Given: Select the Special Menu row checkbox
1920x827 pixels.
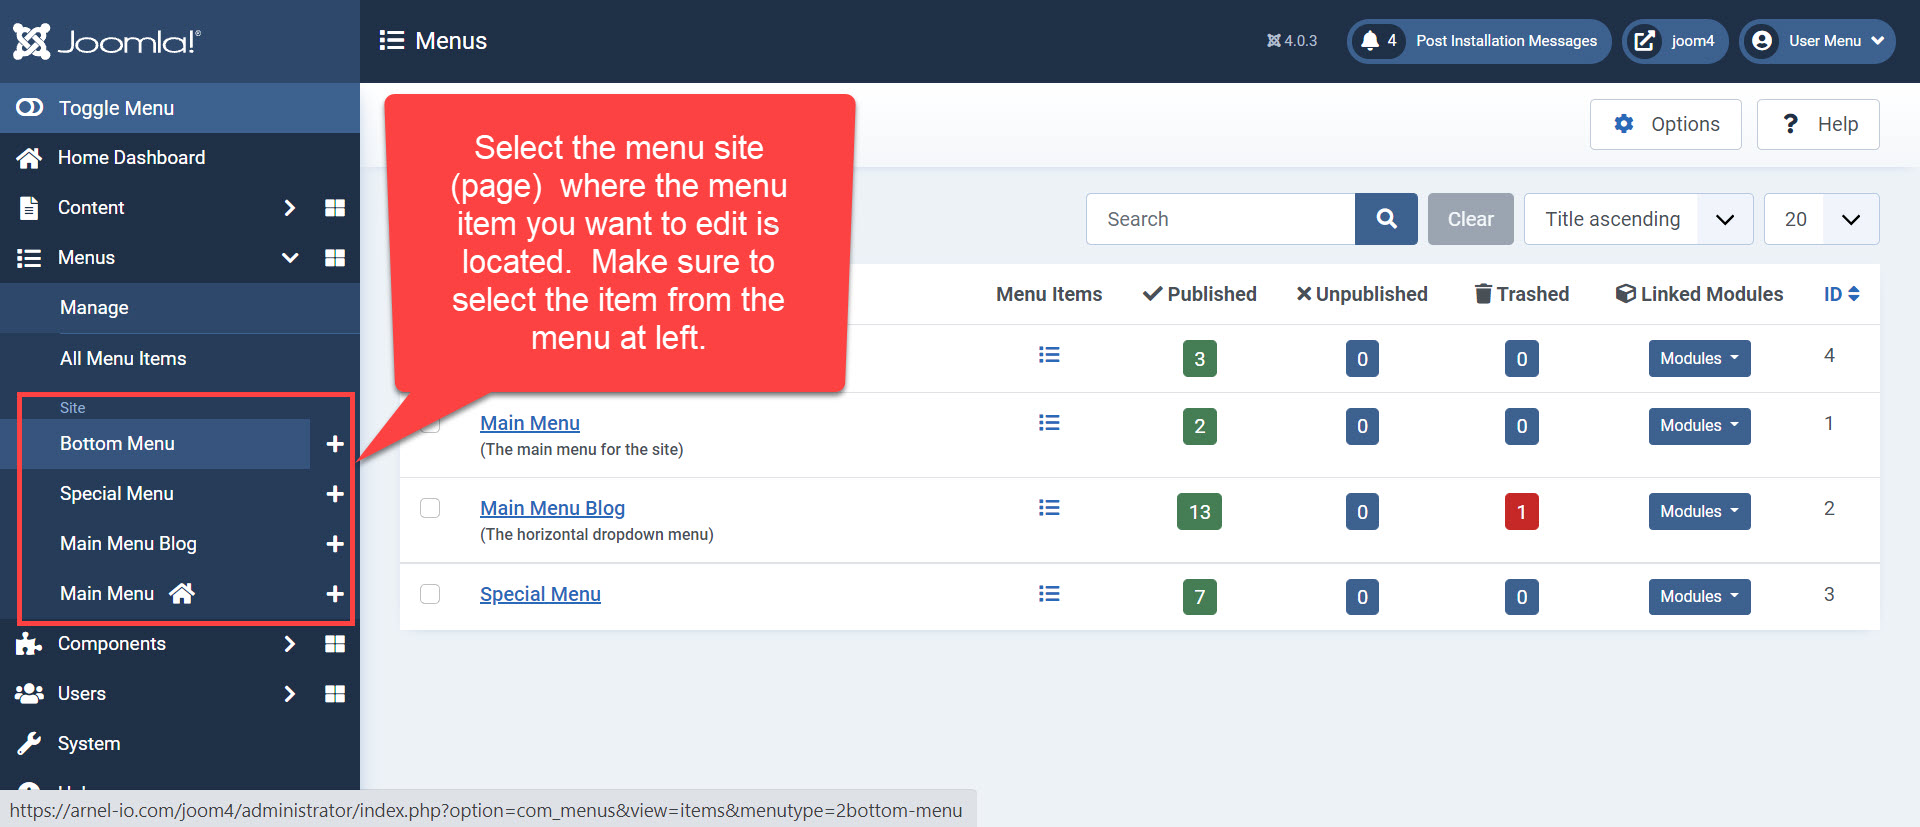Looking at the screenshot, I should coord(430,594).
